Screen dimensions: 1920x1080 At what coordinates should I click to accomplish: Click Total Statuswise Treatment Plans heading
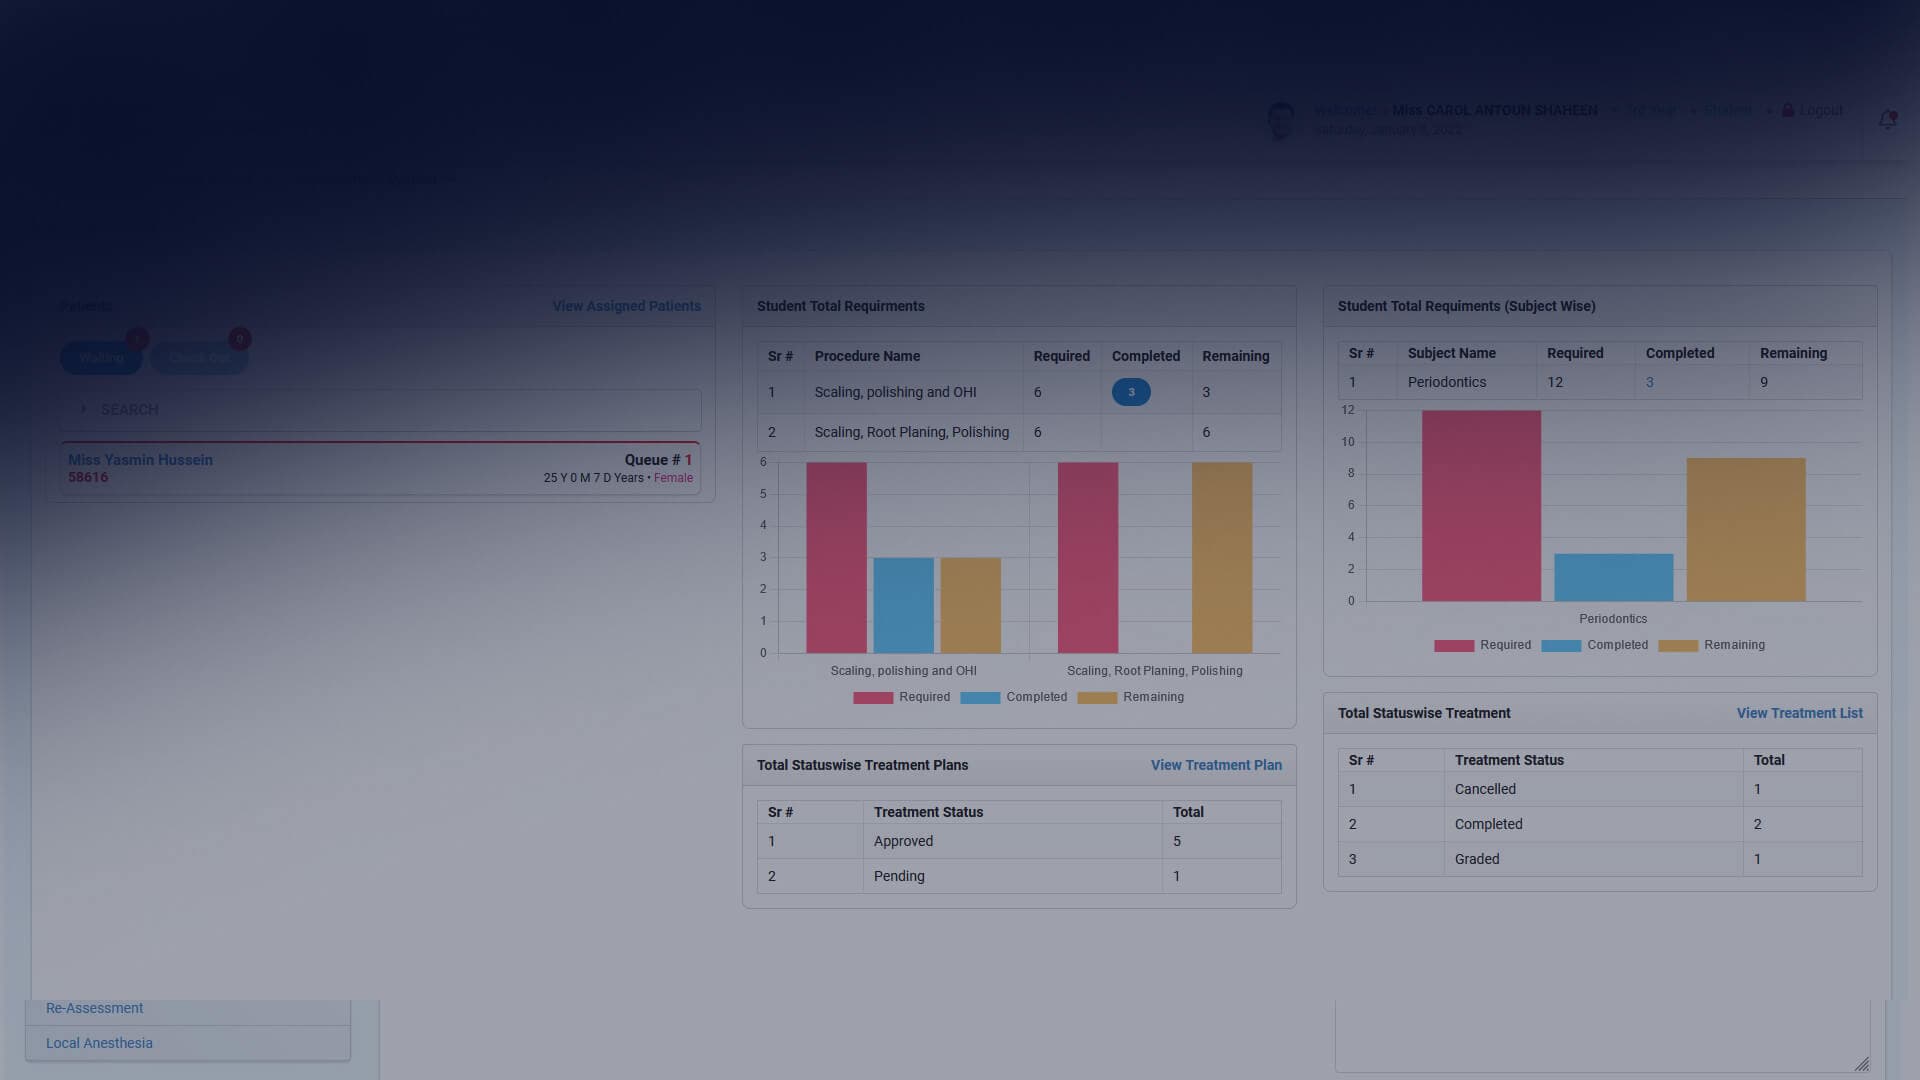point(862,765)
